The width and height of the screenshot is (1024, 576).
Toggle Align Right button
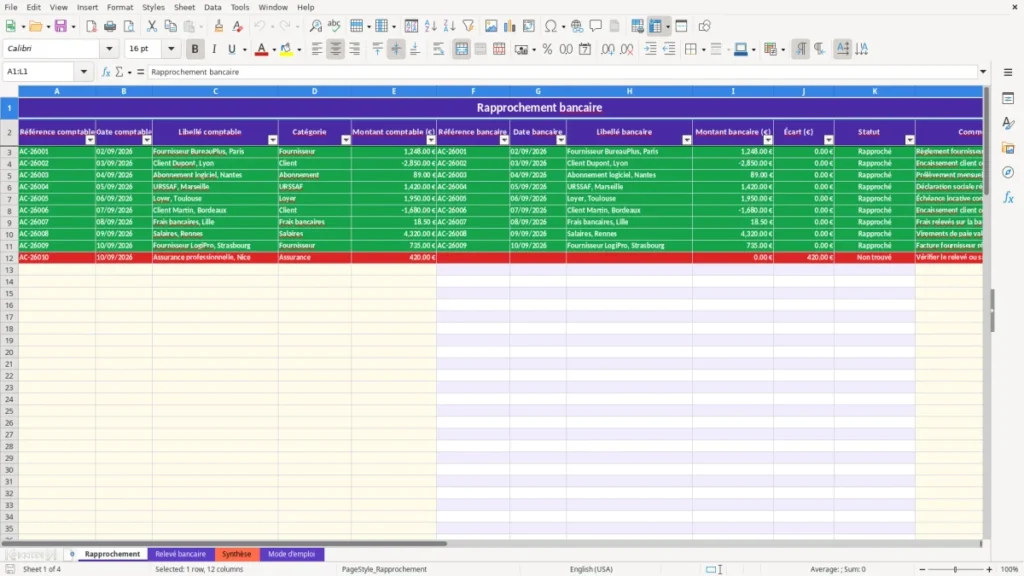click(x=355, y=49)
